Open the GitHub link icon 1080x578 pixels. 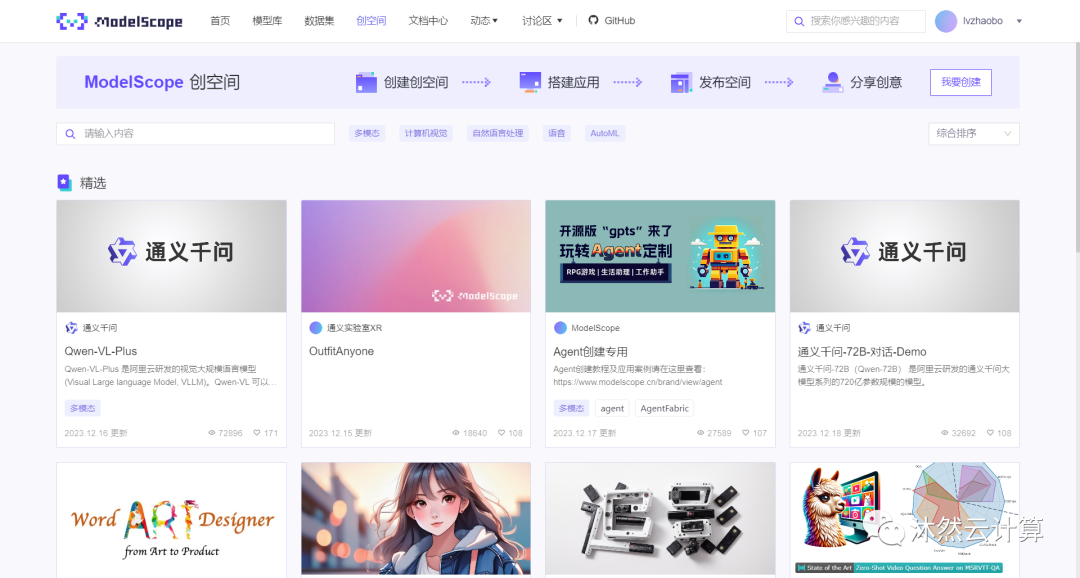(x=593, y=21)
